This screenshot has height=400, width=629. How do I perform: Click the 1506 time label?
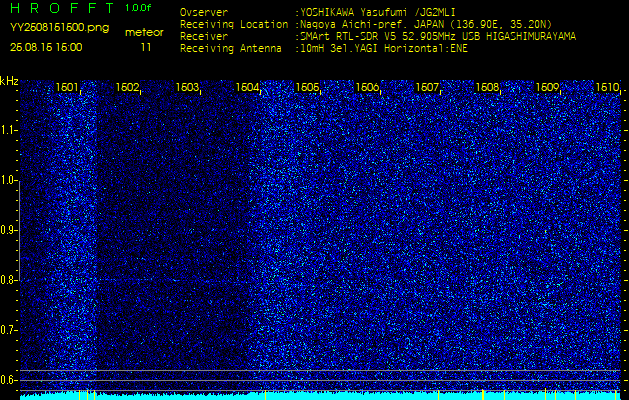click(x=367, y=87)
